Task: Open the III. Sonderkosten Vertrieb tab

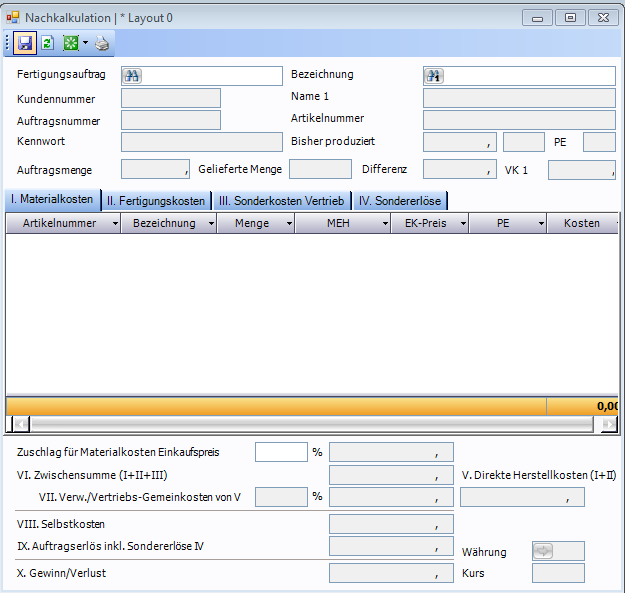Action: click(x=281, y=200)
